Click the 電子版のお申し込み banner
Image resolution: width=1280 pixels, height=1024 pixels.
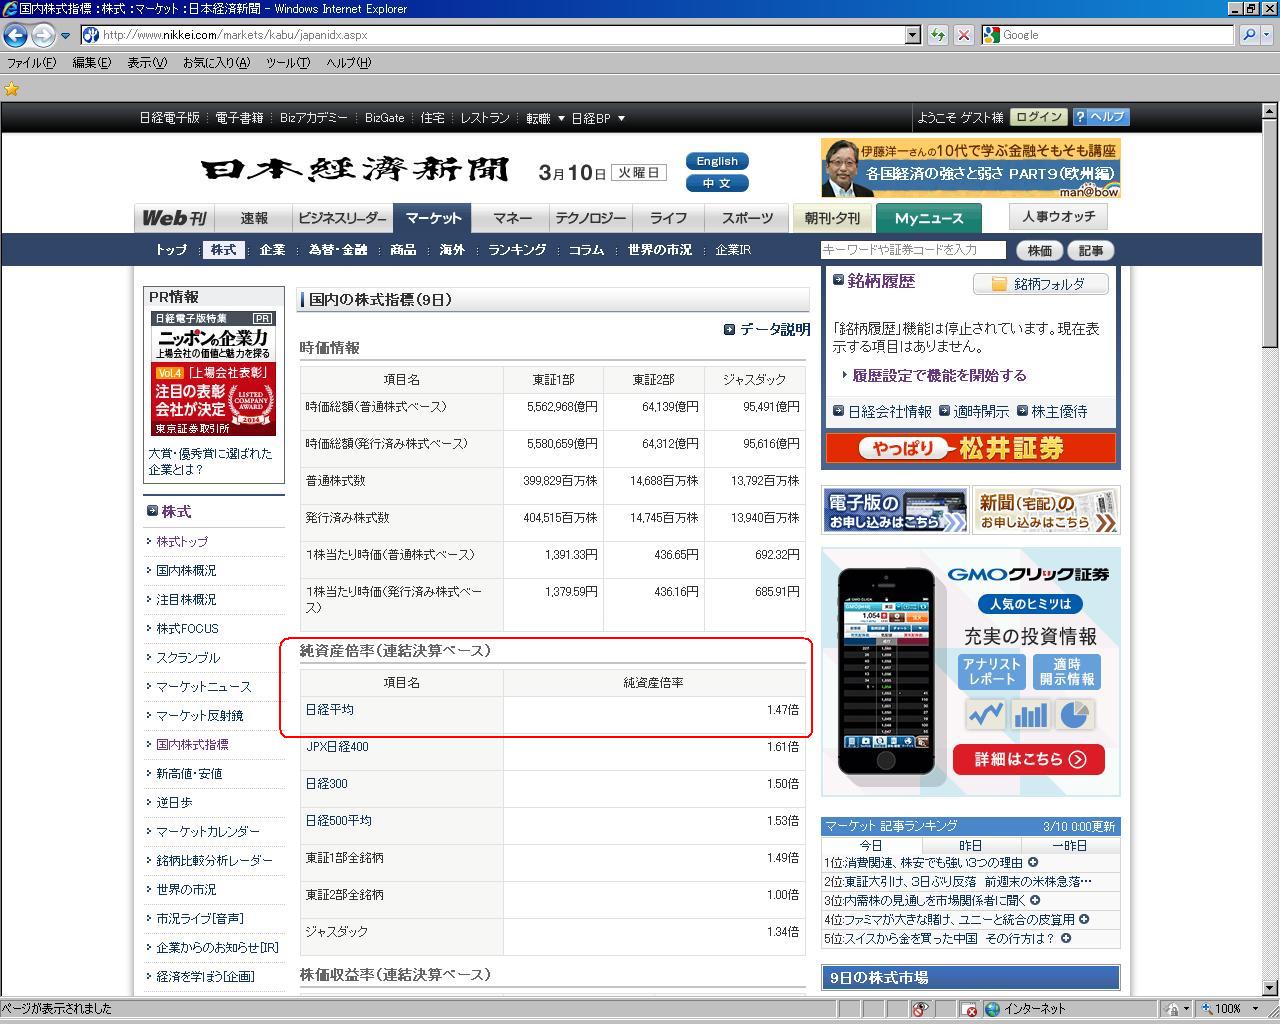[895, 510]
